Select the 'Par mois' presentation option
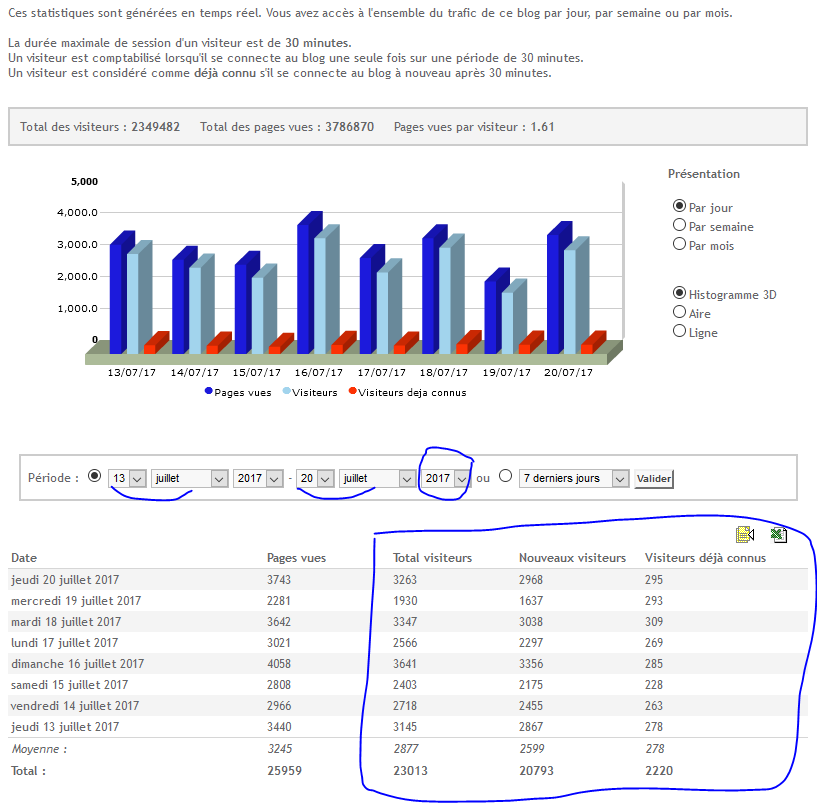The height and width of the screenshot is (805, 817). [679, 244]
